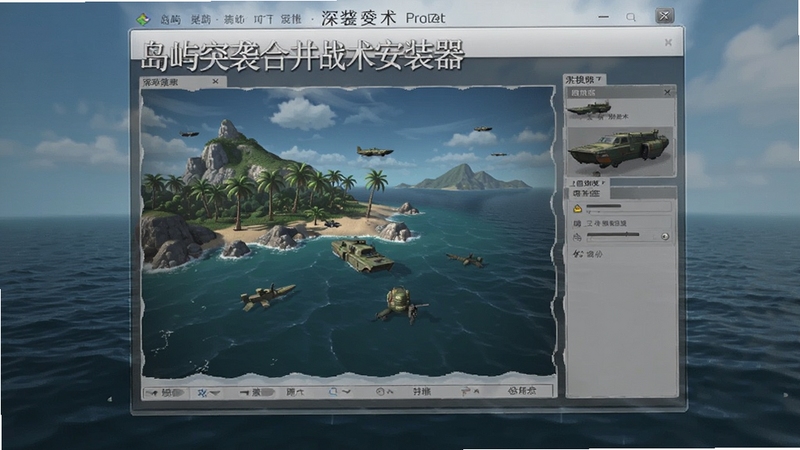Open the second title bar menu item
The image size is (800, 450).
(x=201, y=19)
